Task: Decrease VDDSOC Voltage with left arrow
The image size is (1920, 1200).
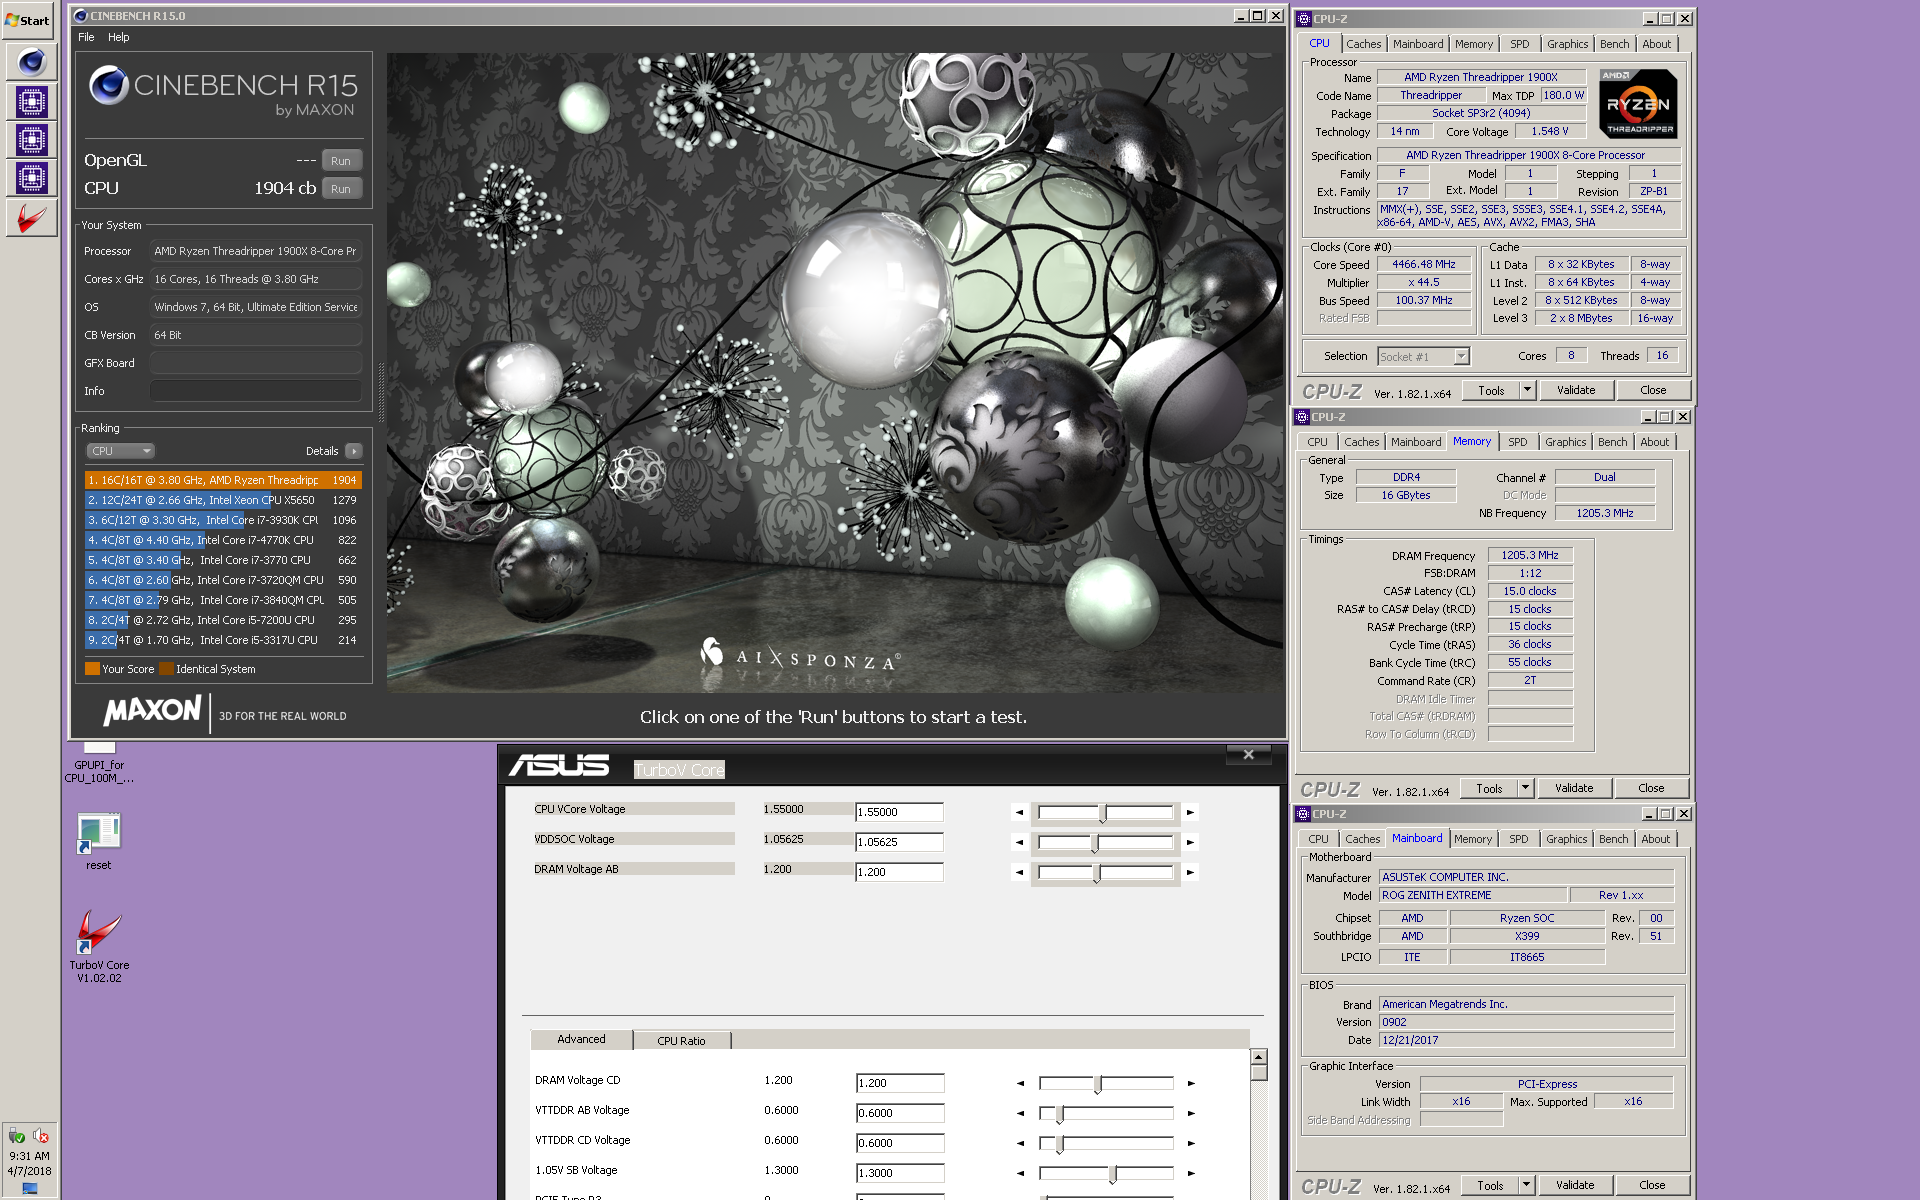Action: pos(1019,842)
